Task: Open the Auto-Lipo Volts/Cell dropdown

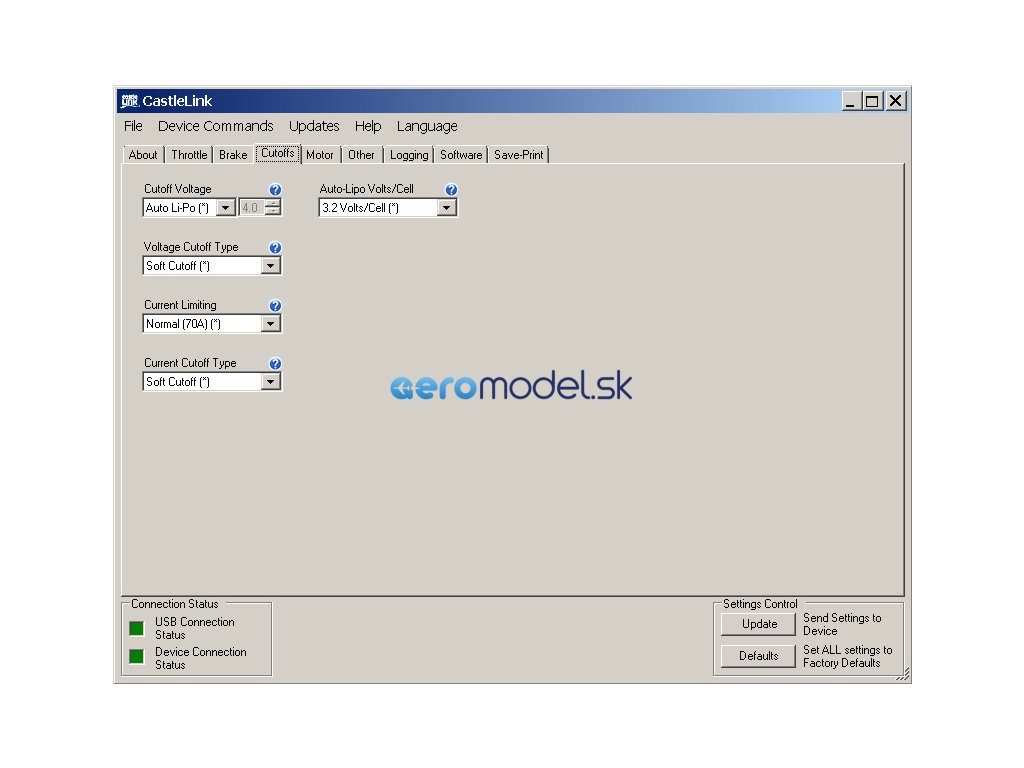Action: point(447,208)
